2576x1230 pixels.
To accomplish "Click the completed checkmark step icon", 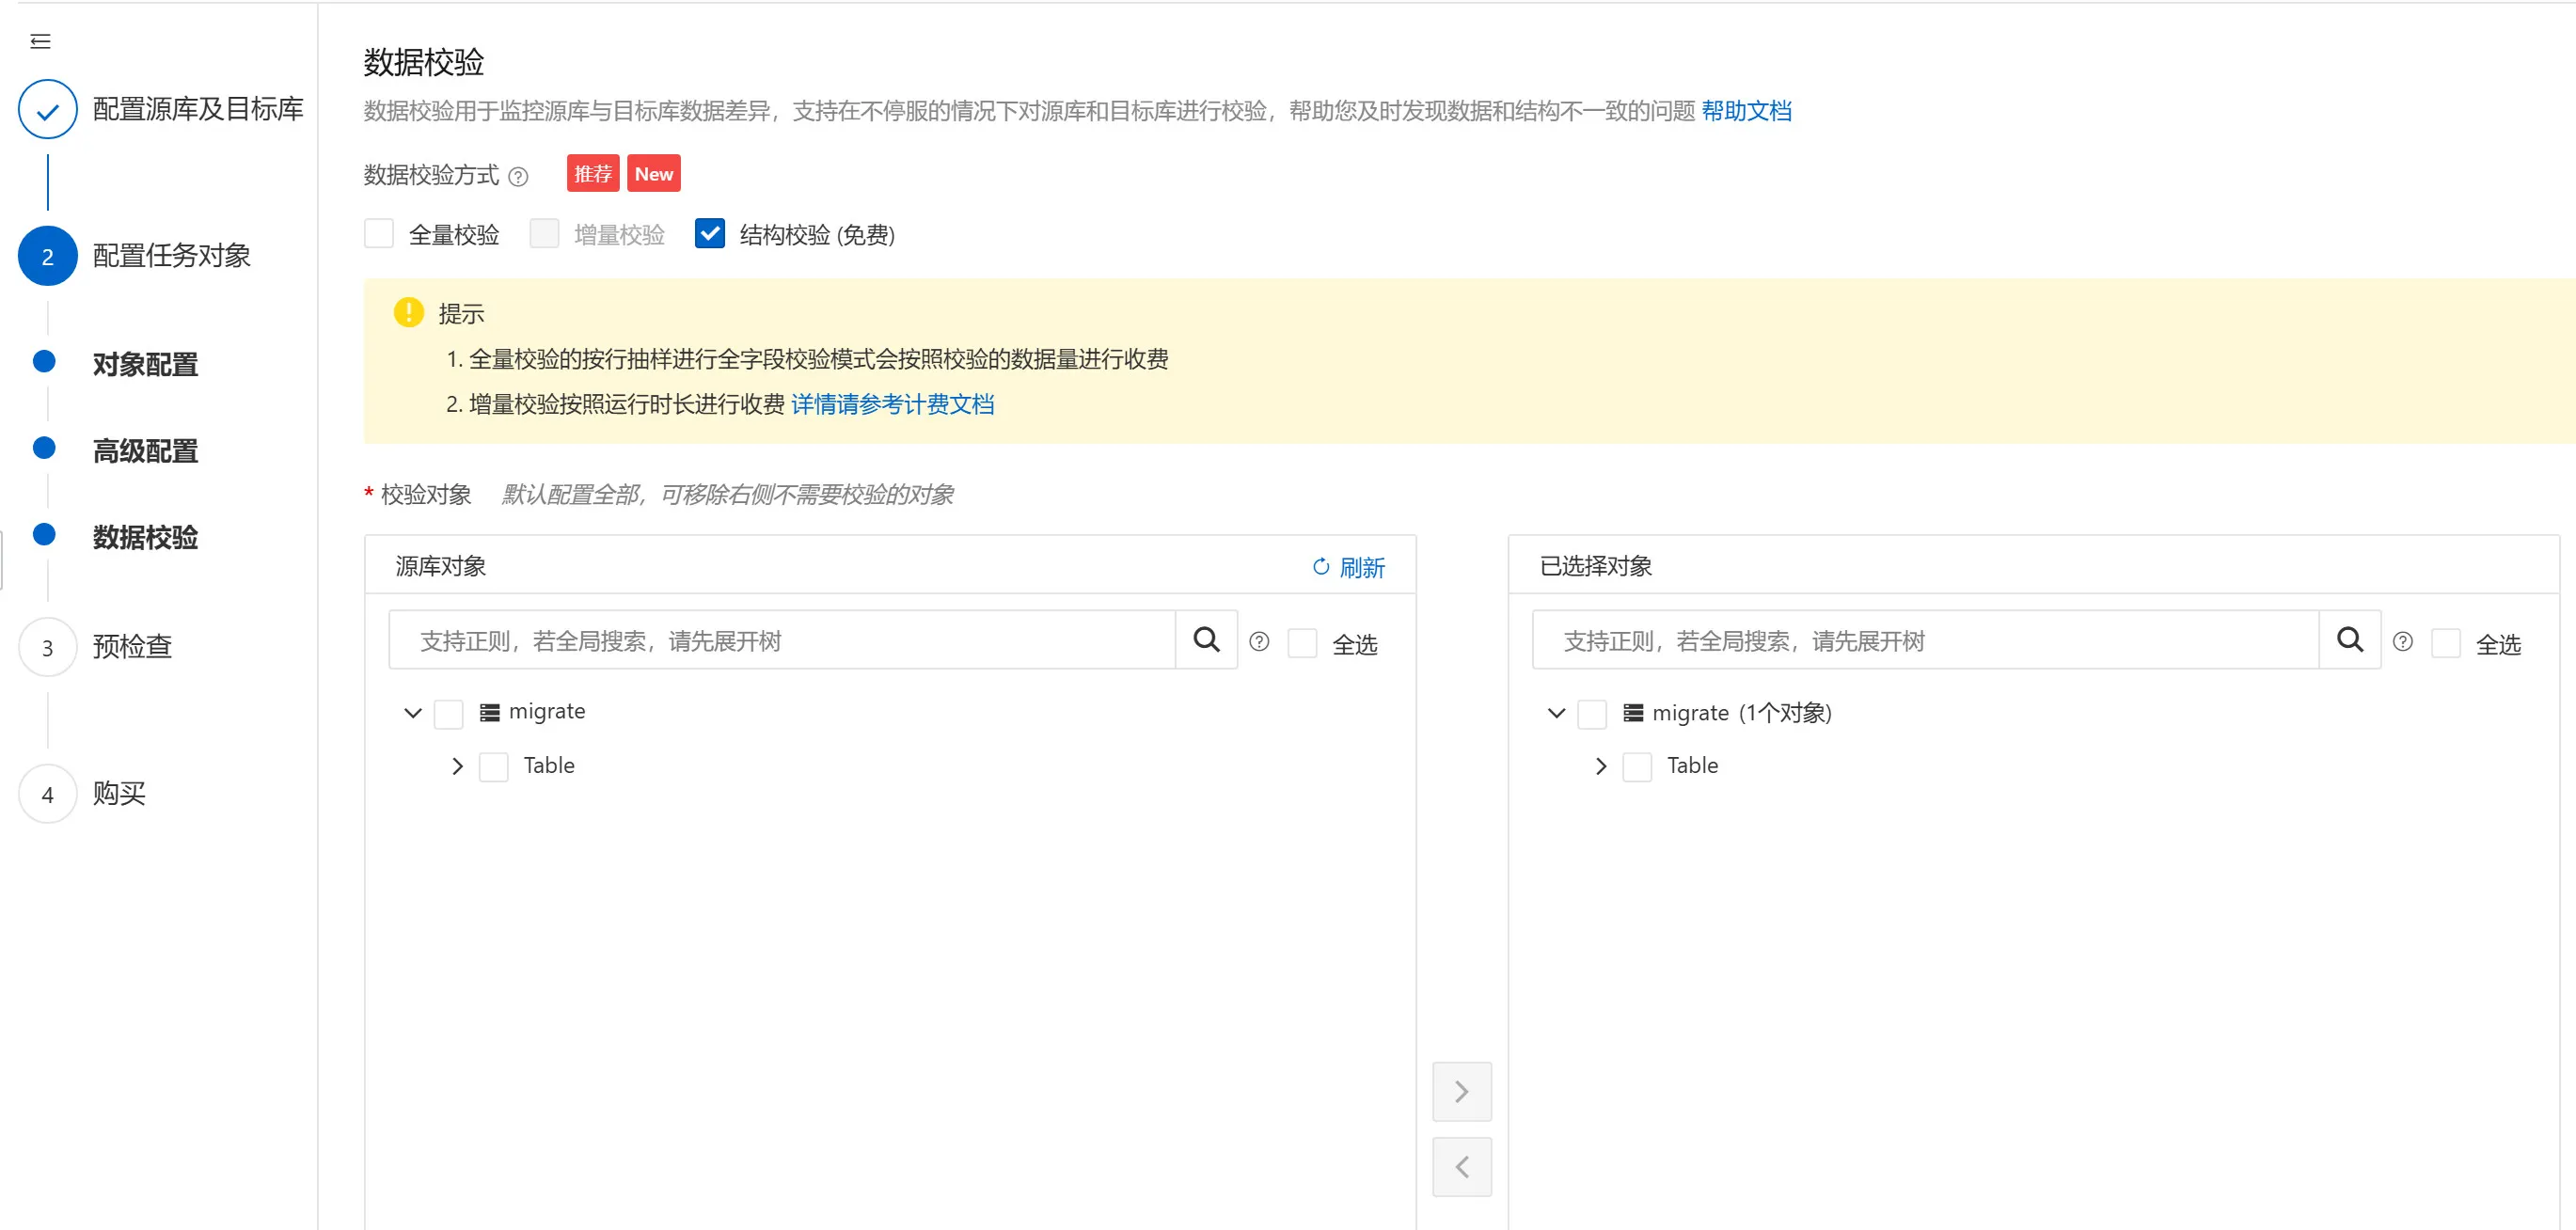I will click(47, 110).
